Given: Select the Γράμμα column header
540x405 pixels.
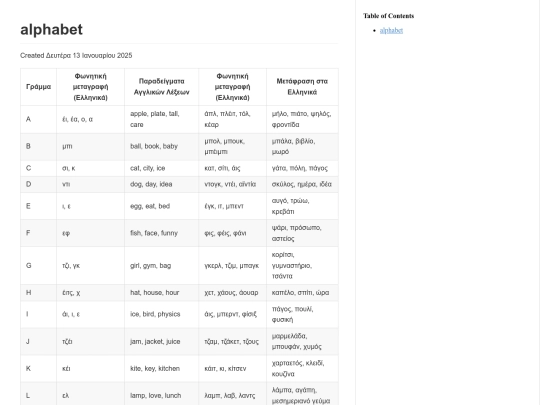Looking at the screenshot, I should point(38,87).
